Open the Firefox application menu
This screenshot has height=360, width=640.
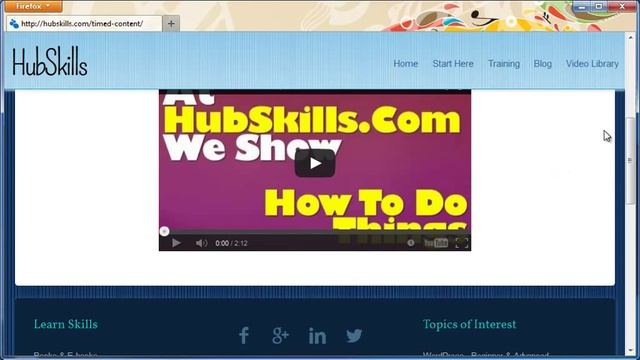tap(33, 6)
